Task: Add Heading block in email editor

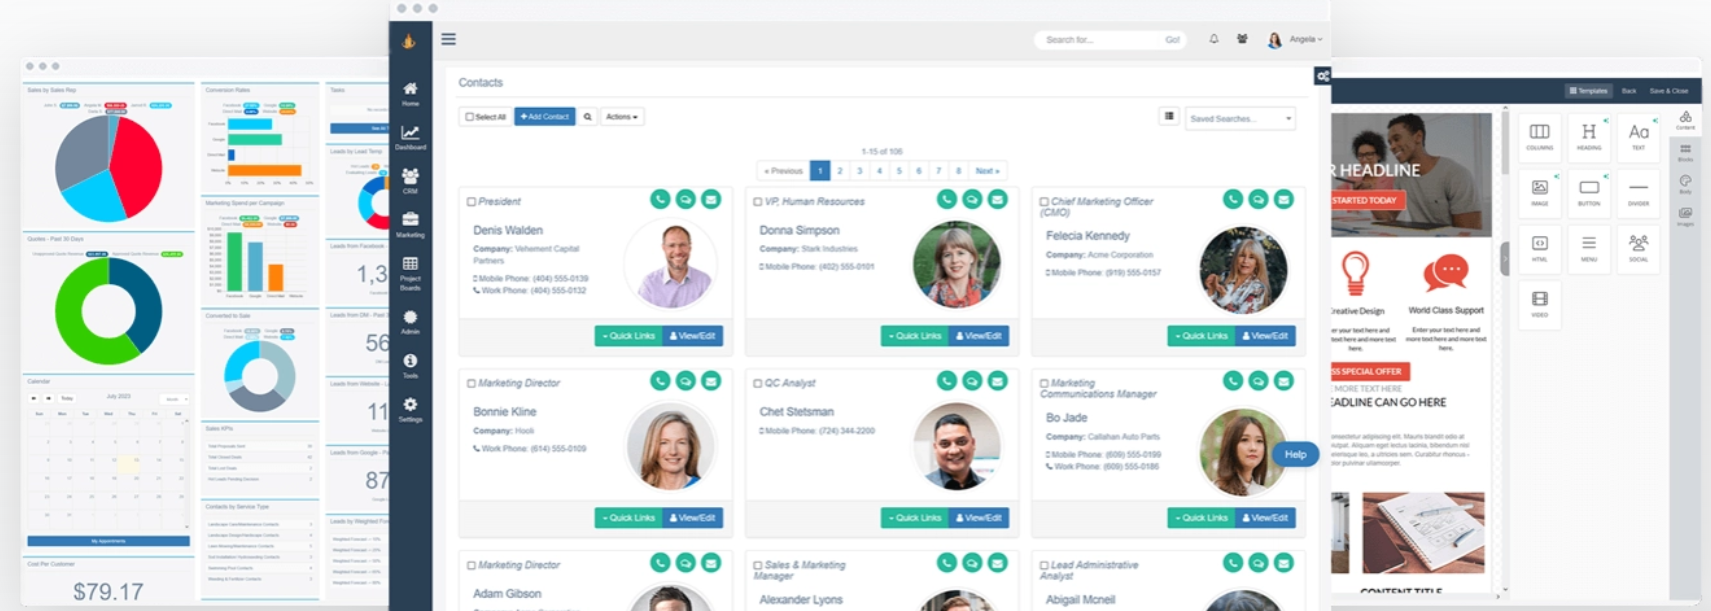Action: [1589, 137]
